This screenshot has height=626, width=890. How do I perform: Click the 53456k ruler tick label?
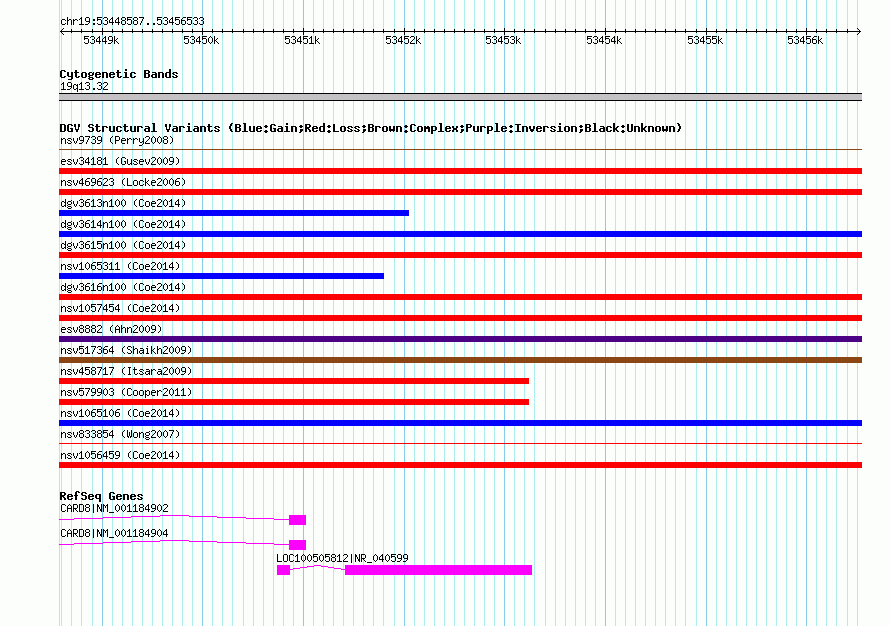[805, 40]
